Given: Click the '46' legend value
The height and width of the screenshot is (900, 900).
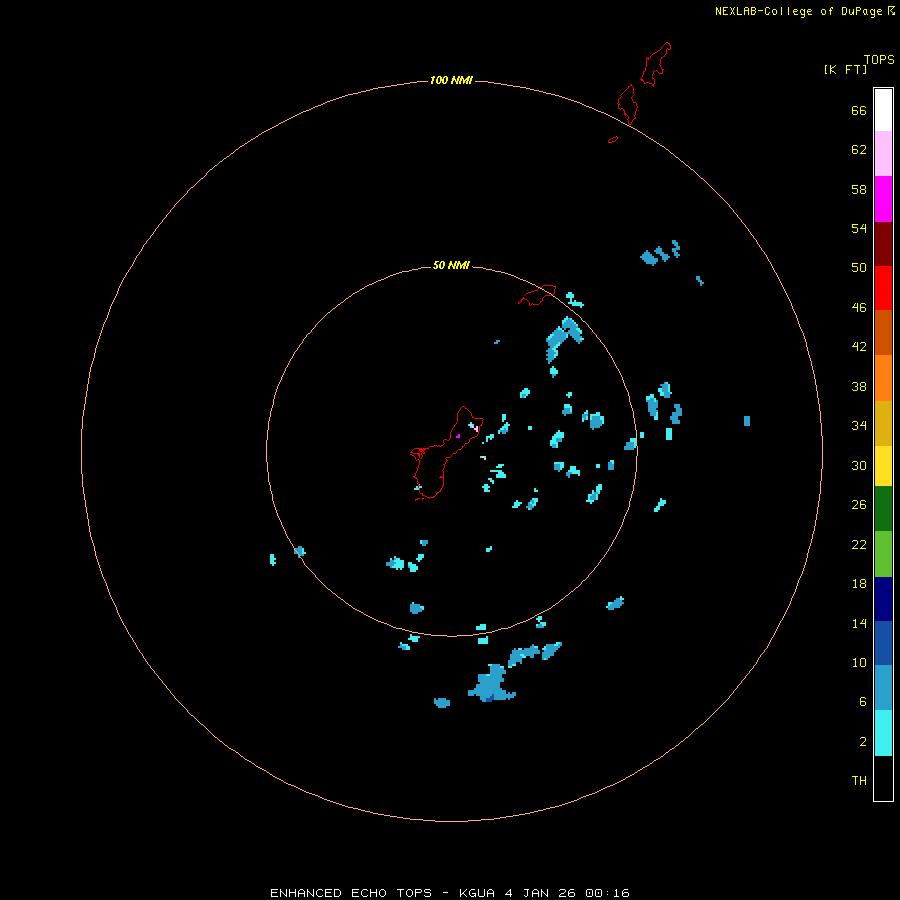Looking at the screenshot, I should pyautogui.click(x=859, y=308).
